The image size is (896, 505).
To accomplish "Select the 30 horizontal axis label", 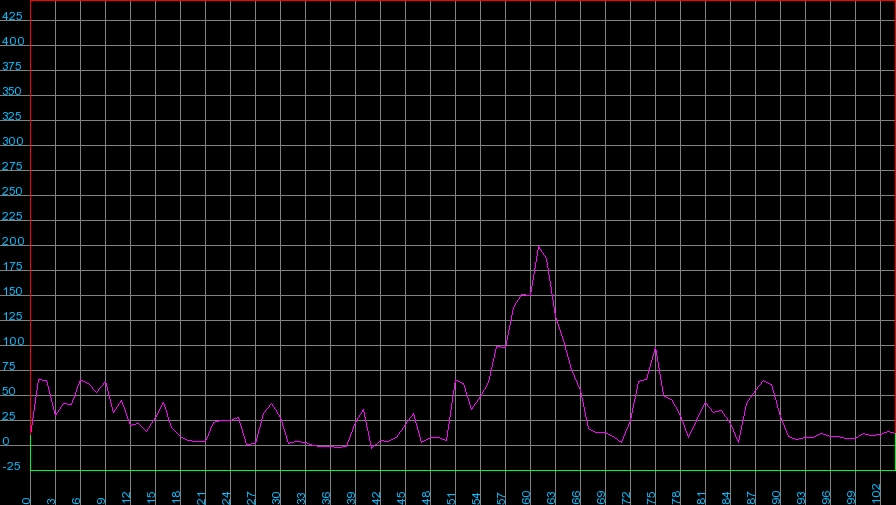I will (x=277, y=498).
